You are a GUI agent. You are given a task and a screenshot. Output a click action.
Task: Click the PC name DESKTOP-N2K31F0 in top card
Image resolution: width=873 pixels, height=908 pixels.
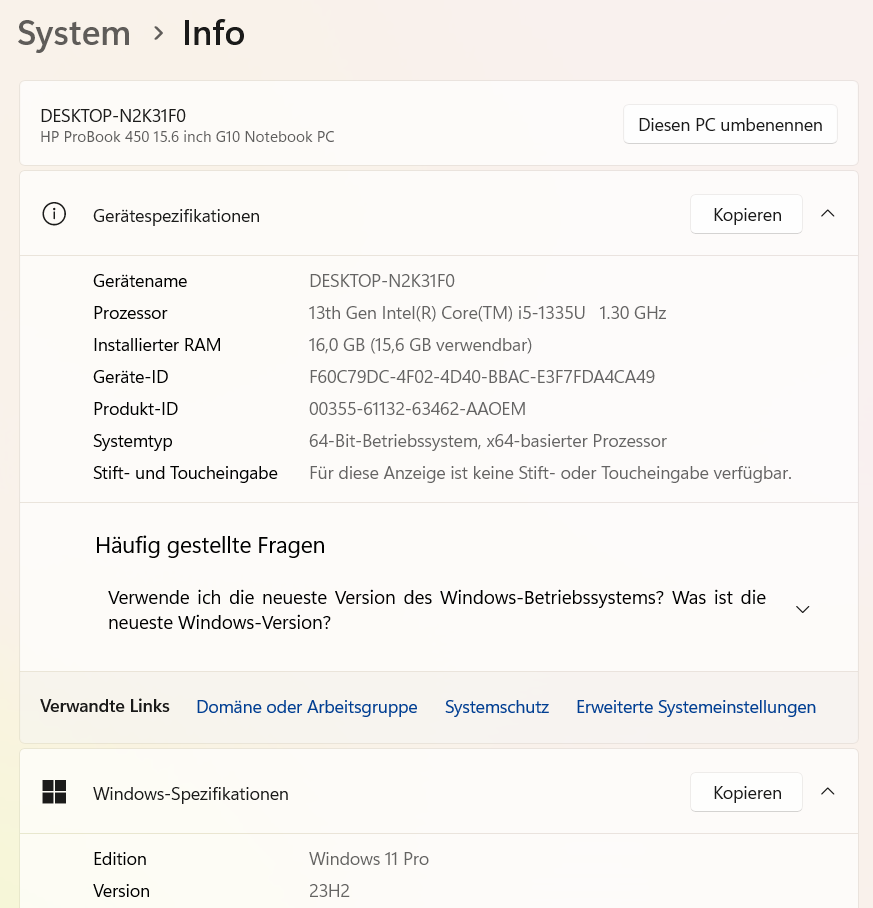pyautogui.click(x=113, y=116)
